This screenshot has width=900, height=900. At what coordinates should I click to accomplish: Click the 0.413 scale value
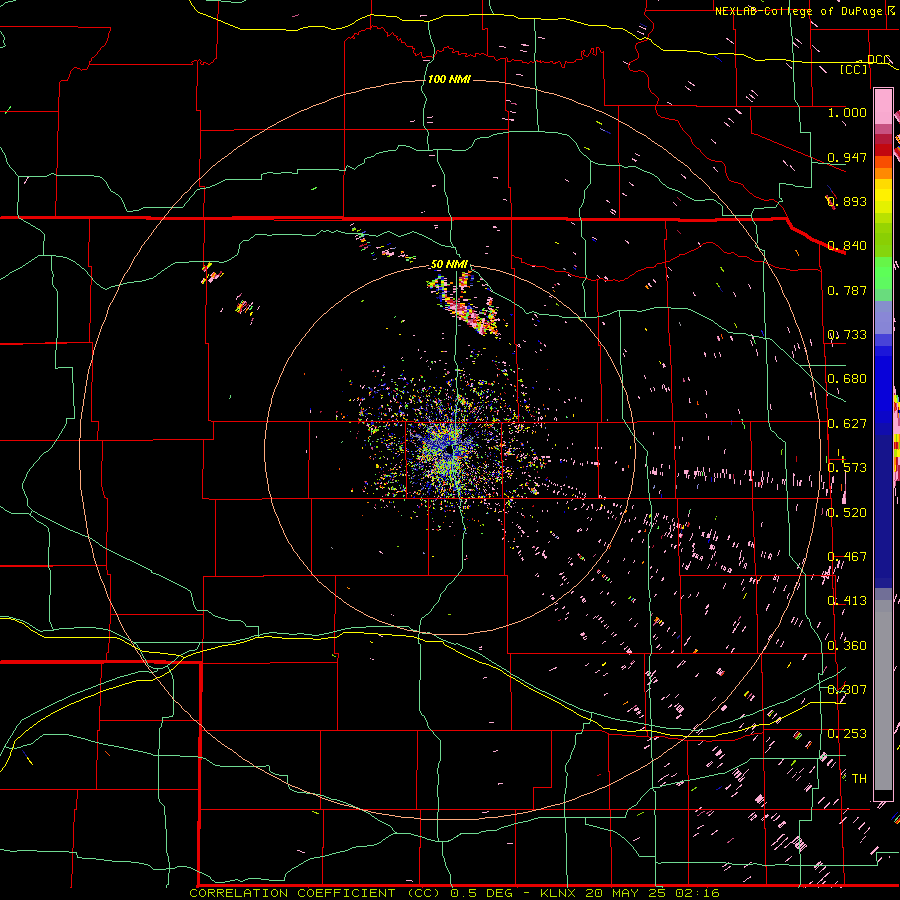[x=847, y=601]
